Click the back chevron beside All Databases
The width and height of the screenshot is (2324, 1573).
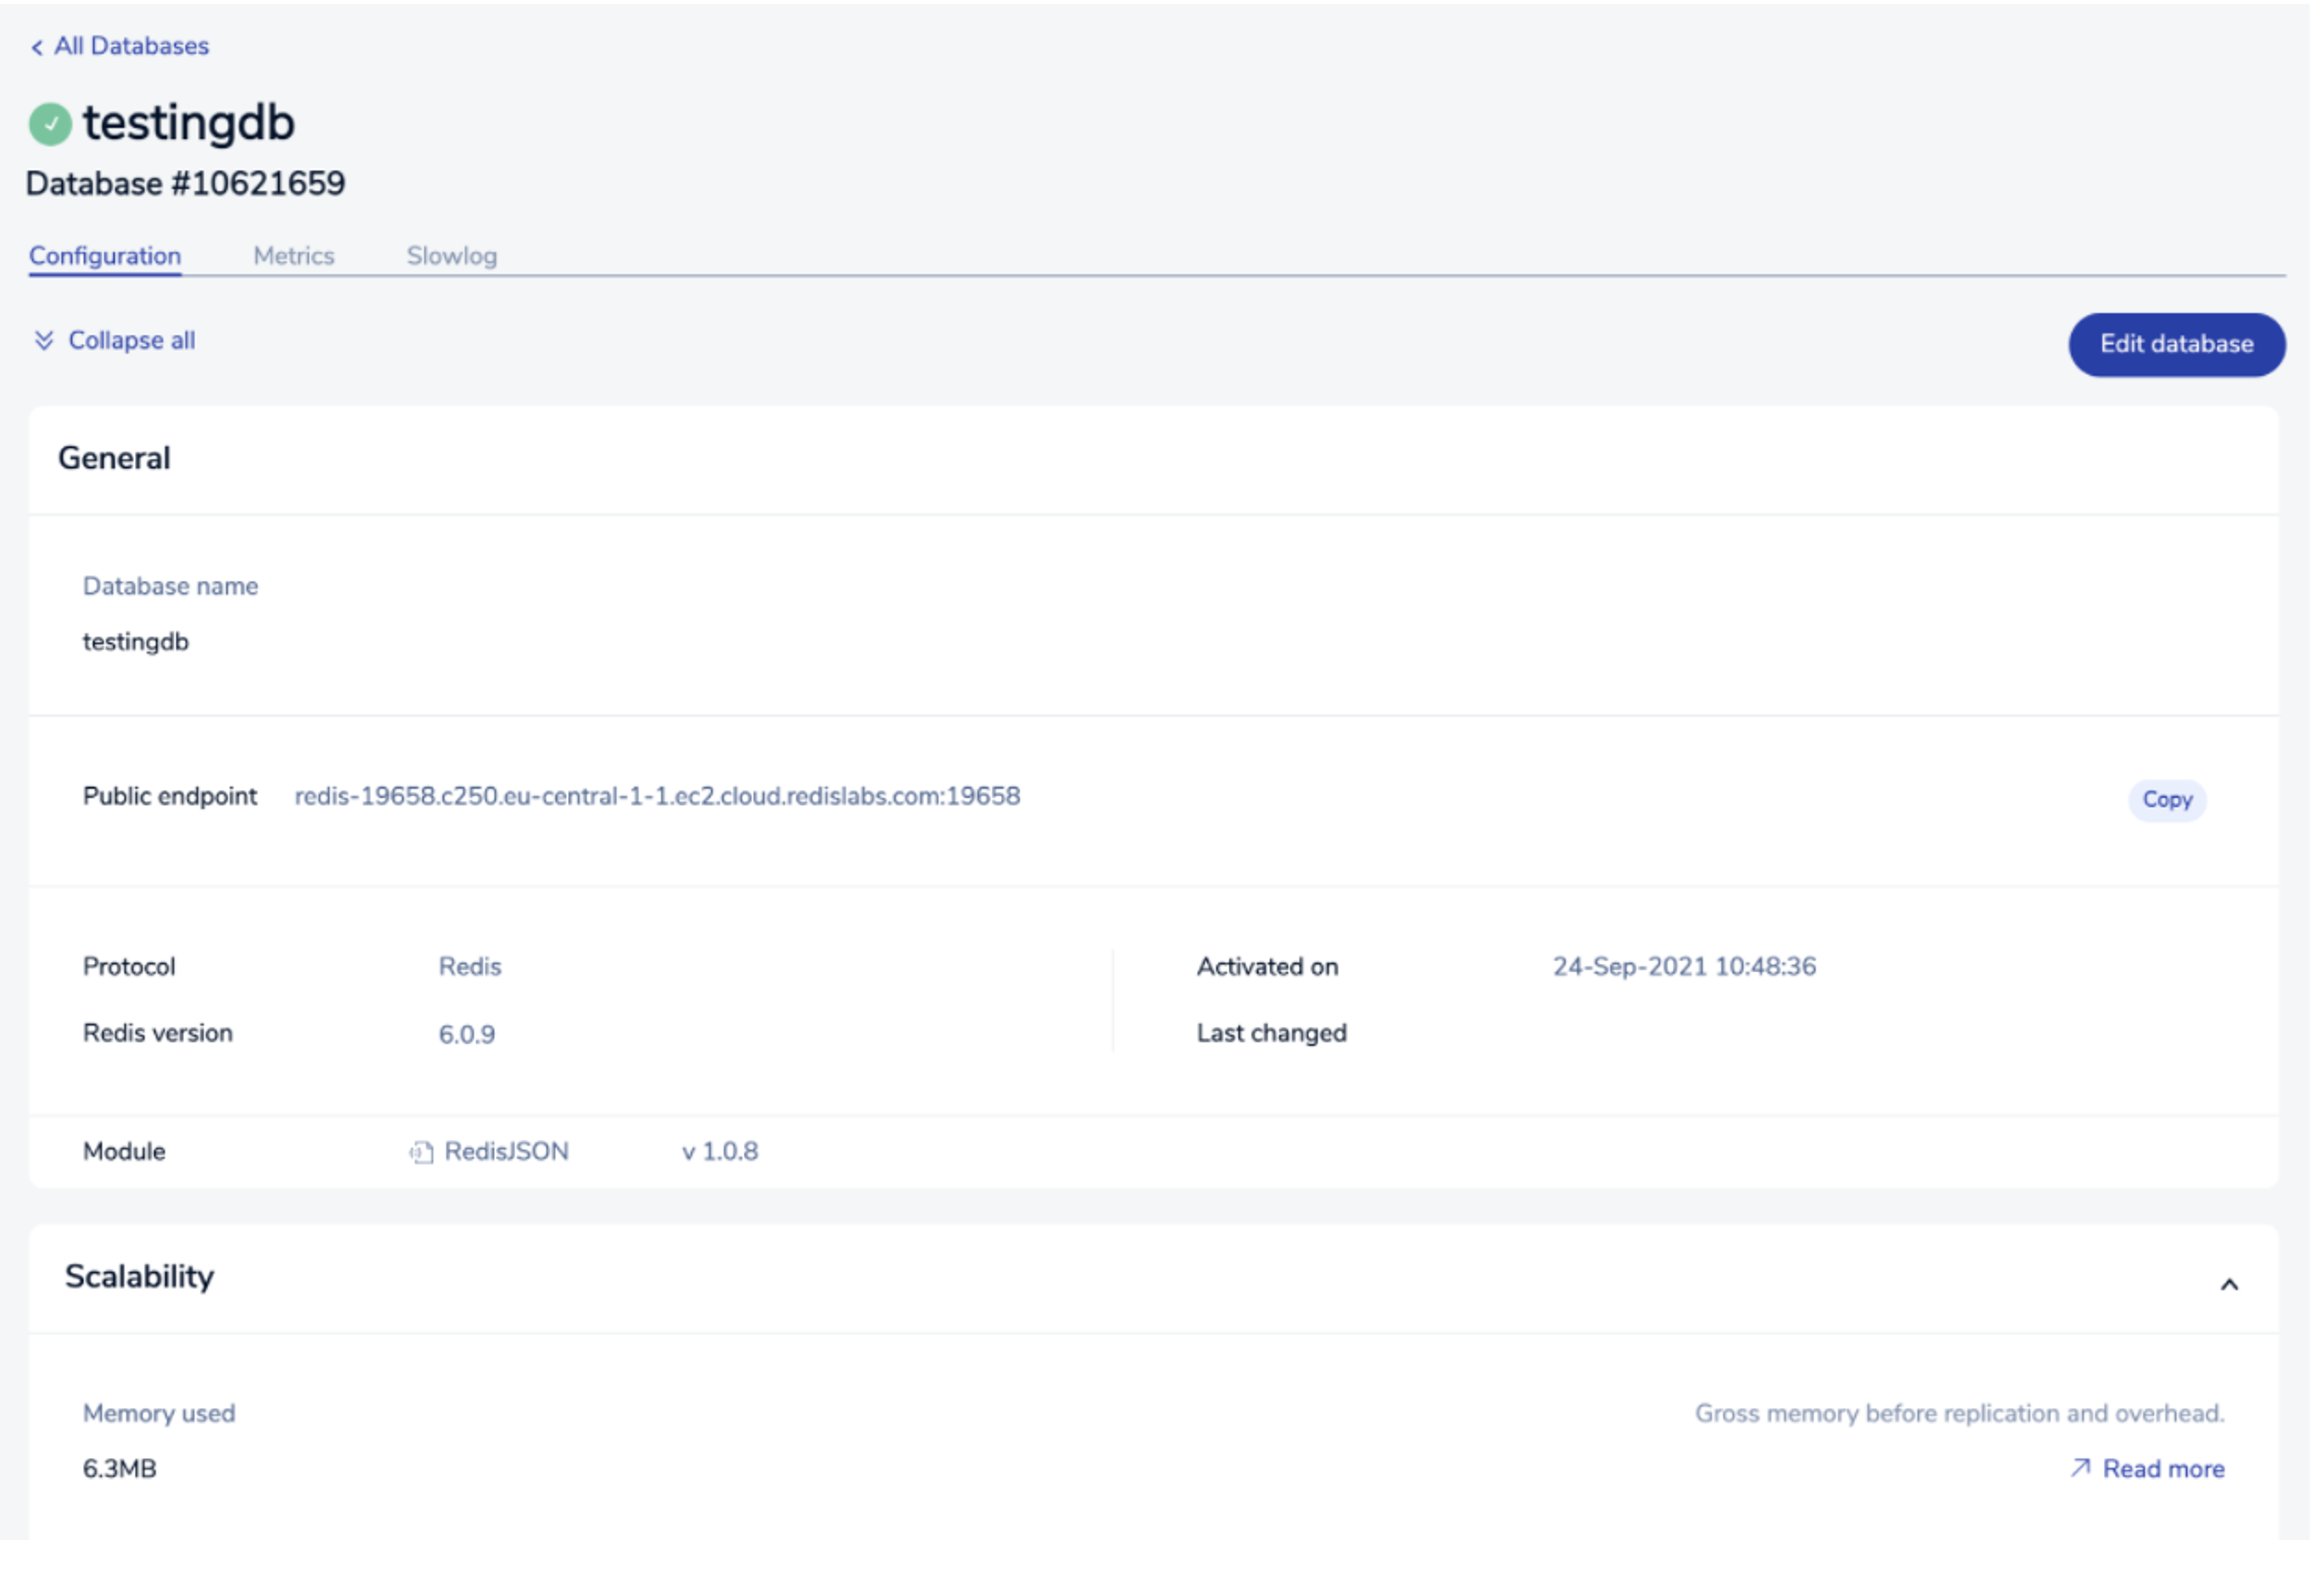(x=37, y=47)
